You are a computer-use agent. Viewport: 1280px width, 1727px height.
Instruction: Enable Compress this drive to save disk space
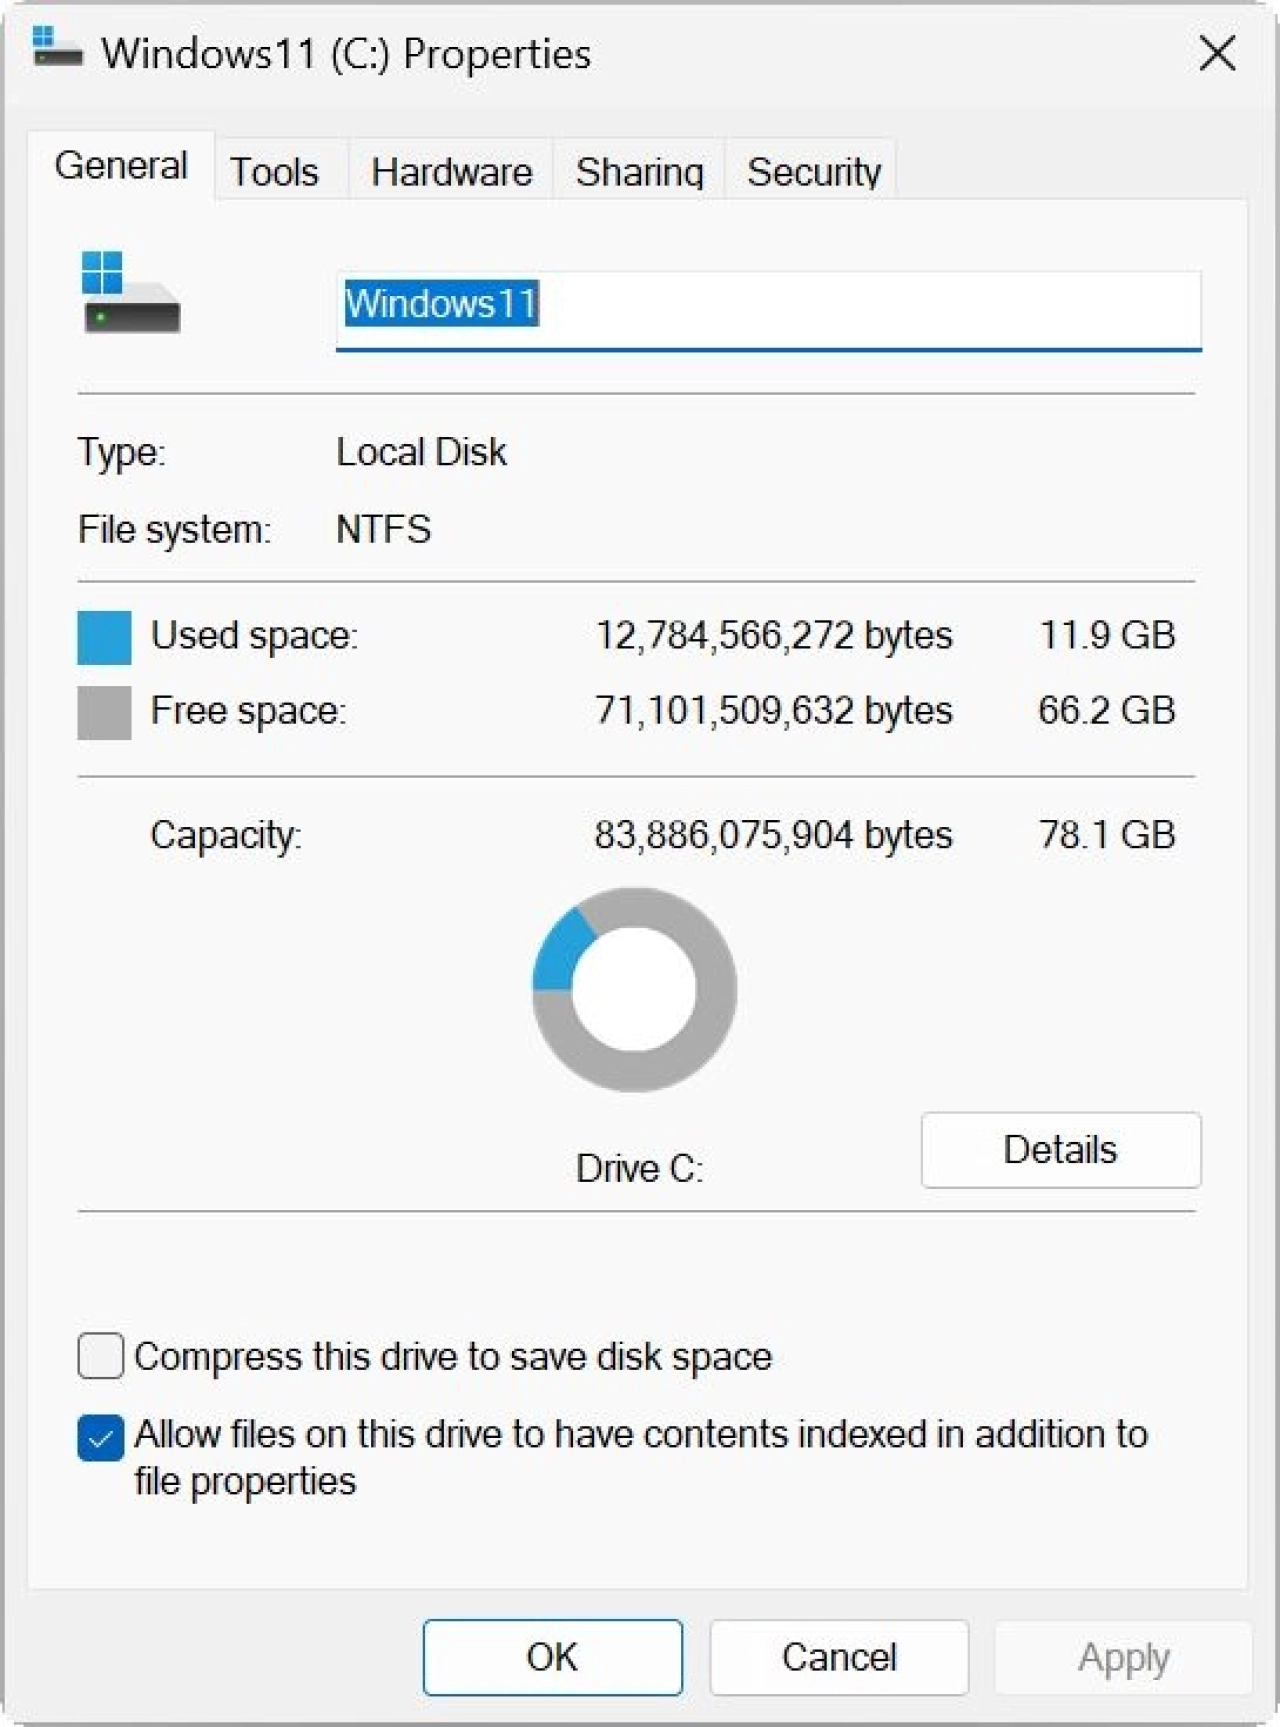click(x=101, y=1356)
